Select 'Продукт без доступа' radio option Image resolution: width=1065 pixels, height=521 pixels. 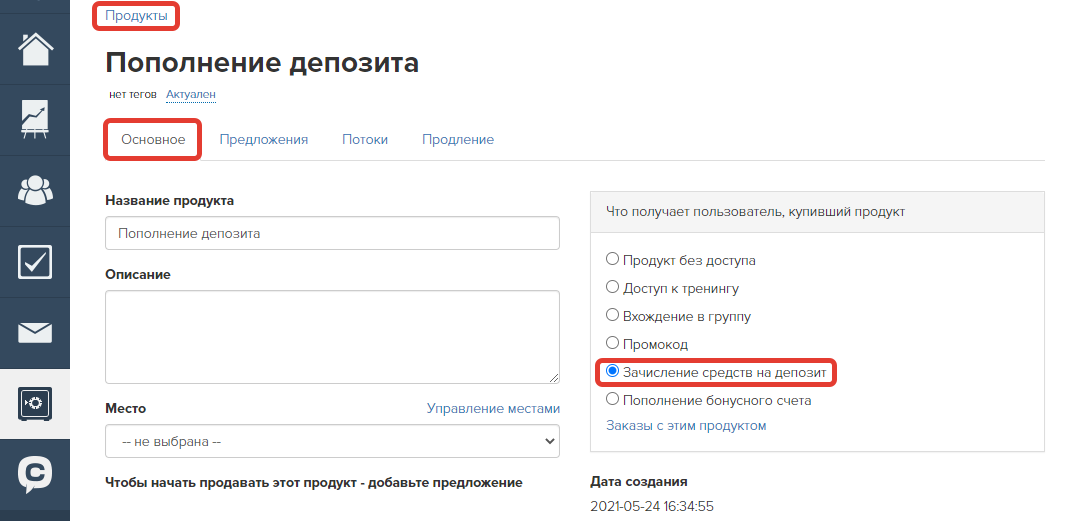[x=613, y=259]
